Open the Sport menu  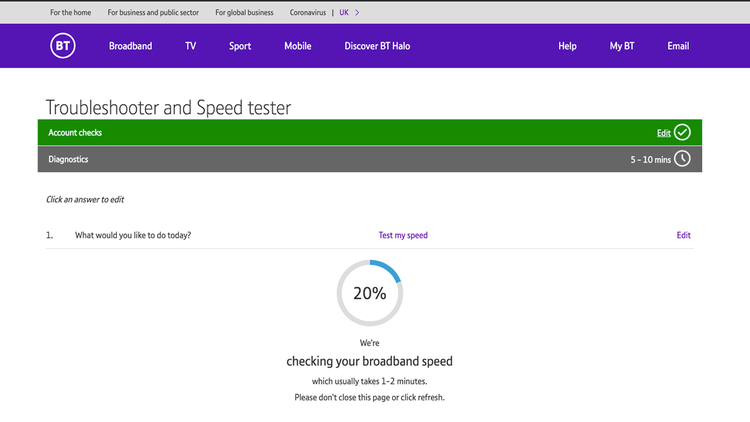click(240, 46)
